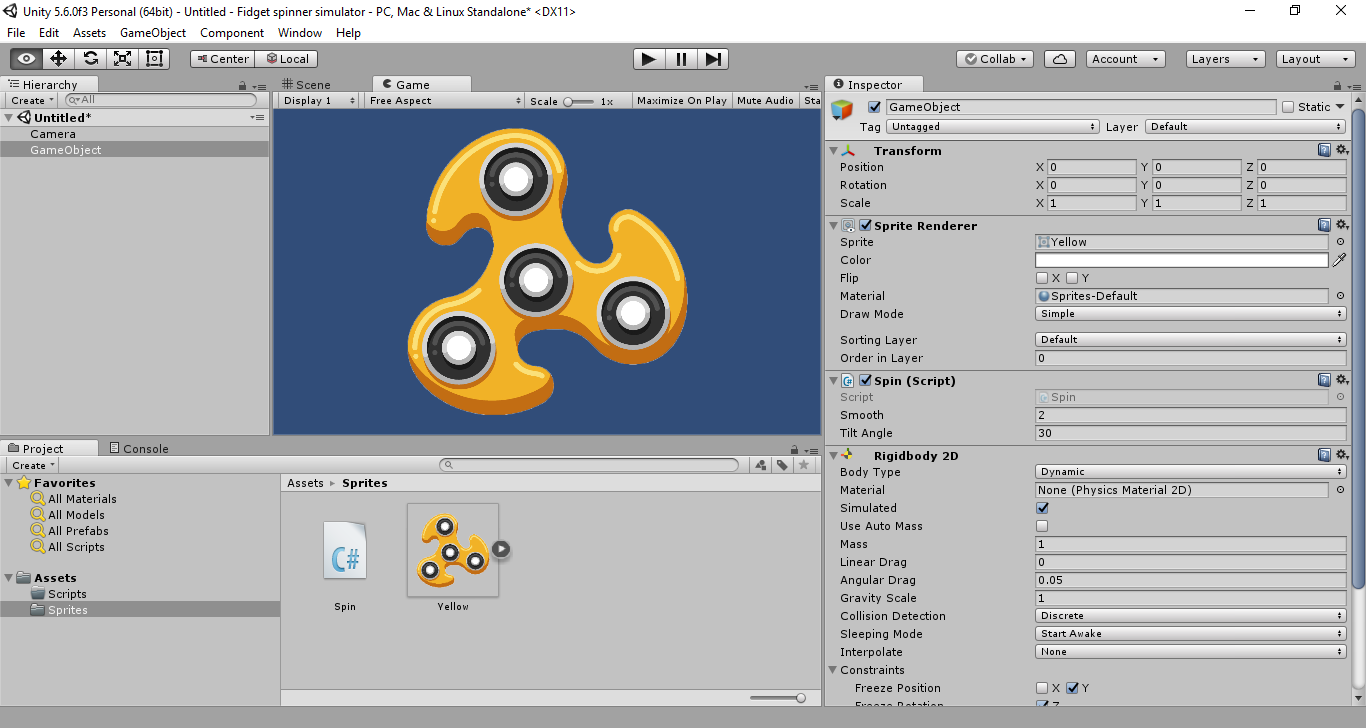Enable Flip Y

(x=1072, y=278)
